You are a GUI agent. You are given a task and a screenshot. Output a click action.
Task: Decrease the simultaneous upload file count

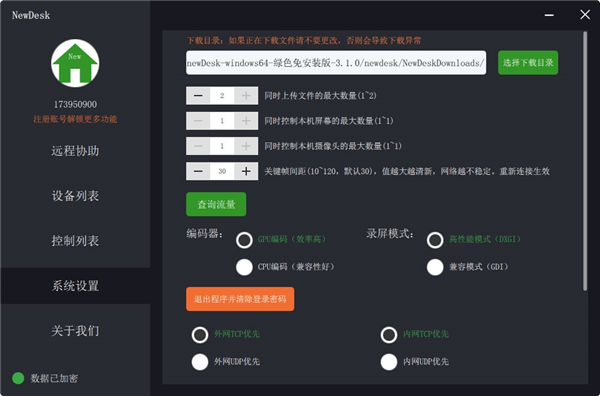coord(198,96)
